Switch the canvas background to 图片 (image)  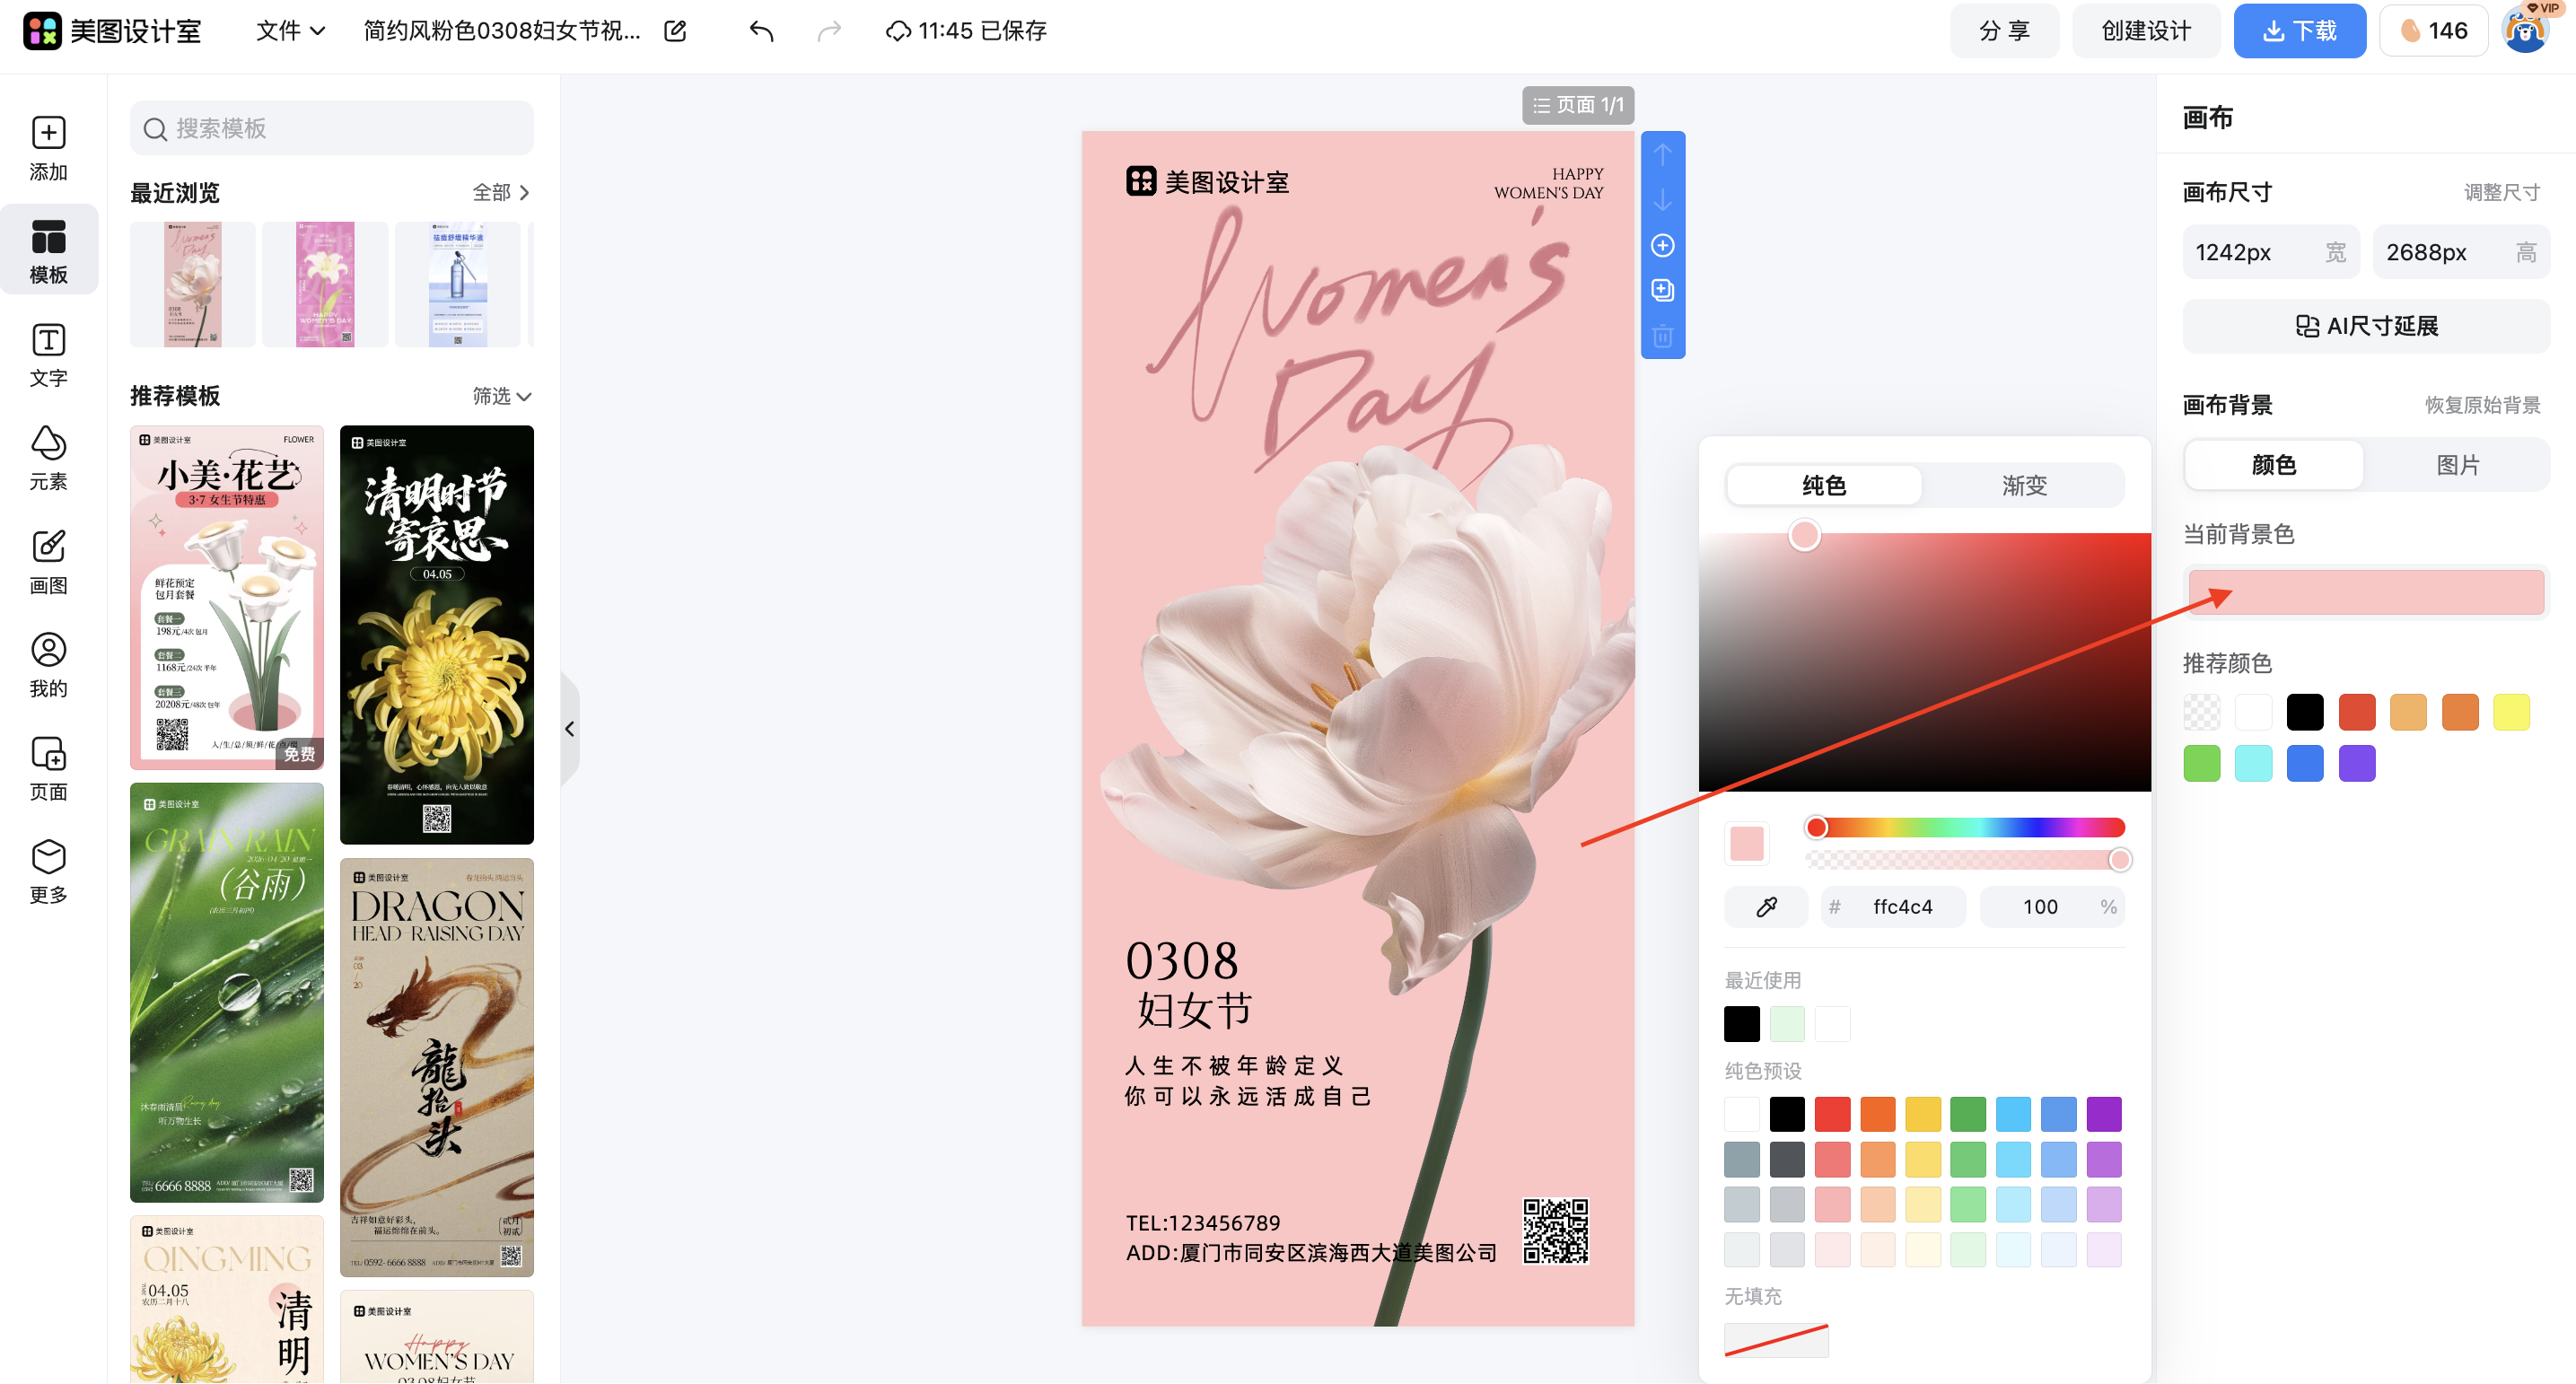(x=2457, y=465)
